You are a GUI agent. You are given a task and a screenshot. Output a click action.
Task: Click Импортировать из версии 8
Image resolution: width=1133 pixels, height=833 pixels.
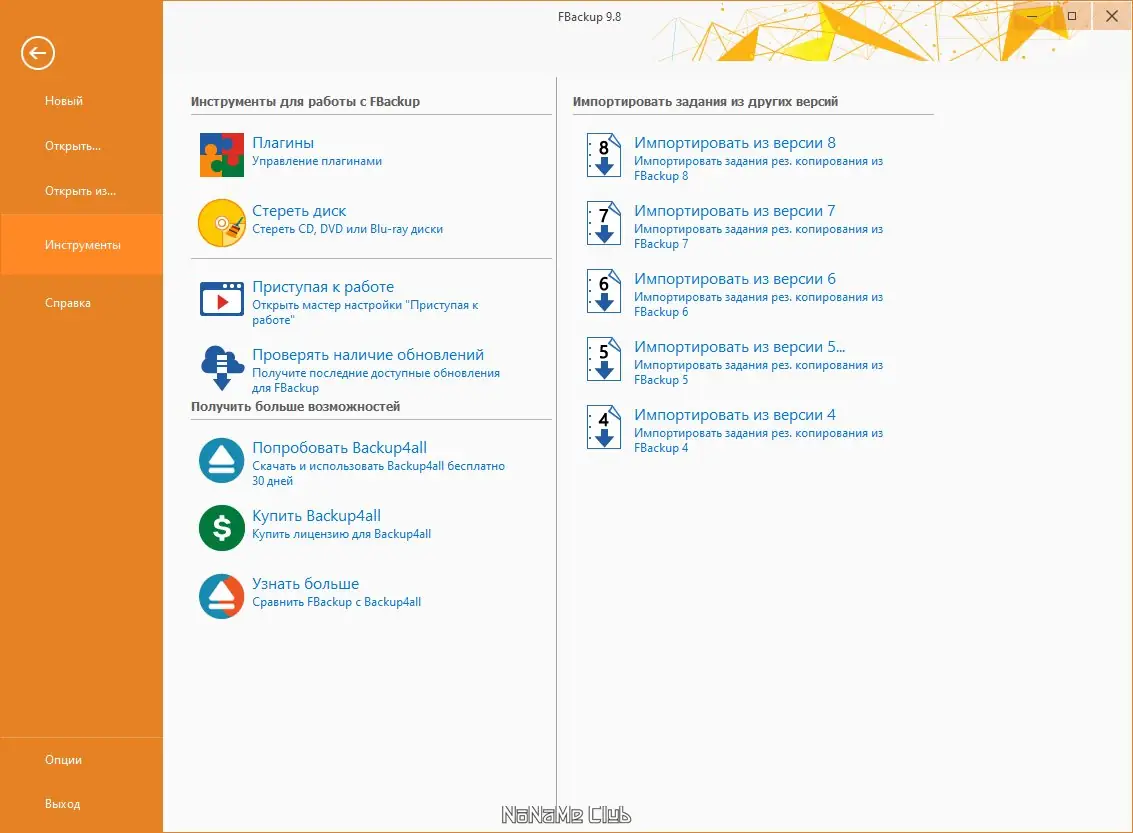[735, 142]
